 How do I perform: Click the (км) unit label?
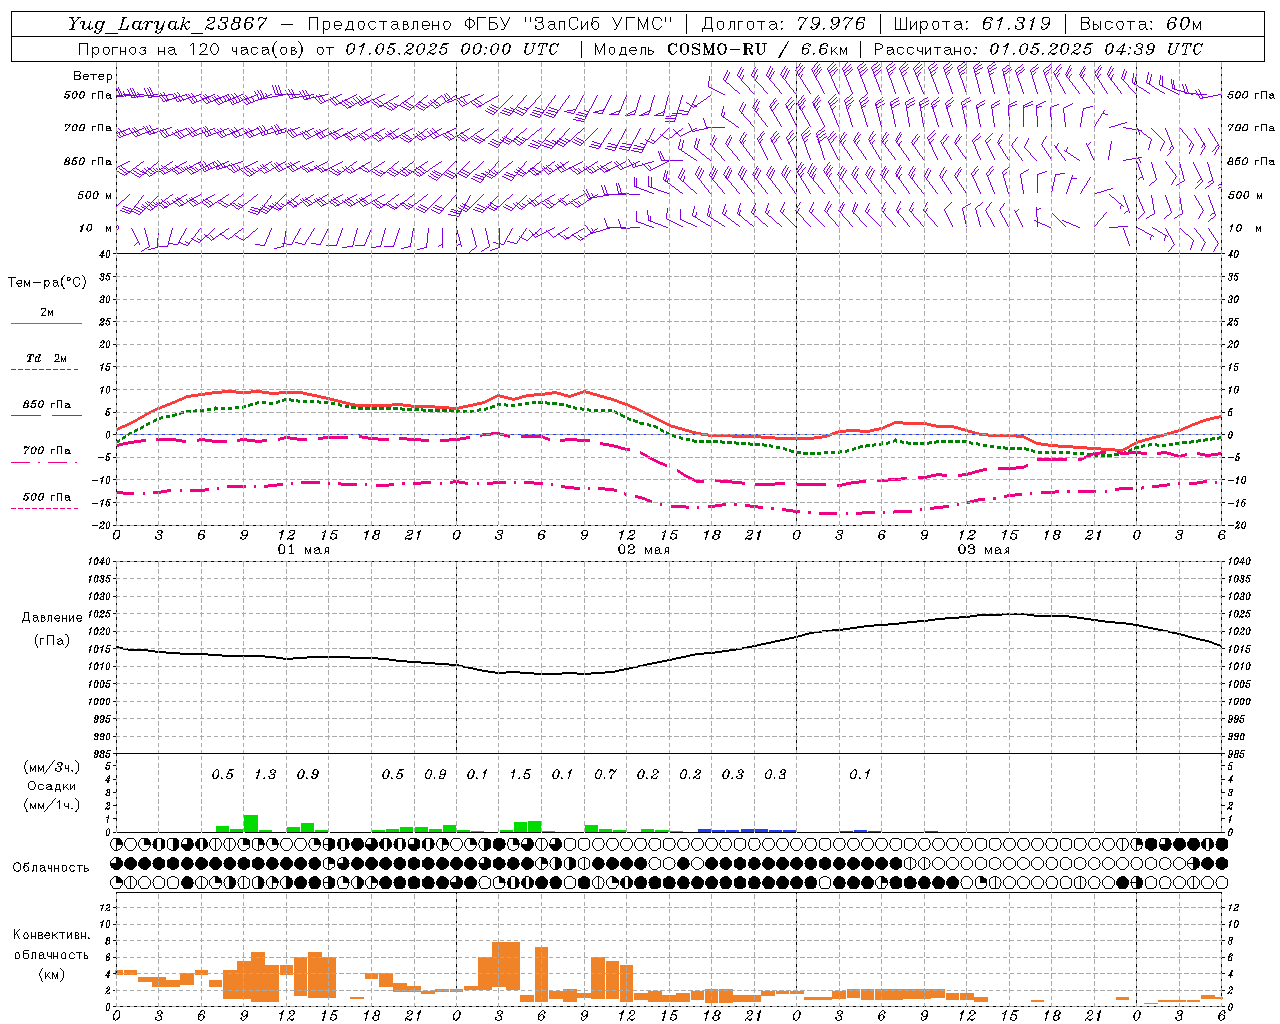click(x=51, y=974)
